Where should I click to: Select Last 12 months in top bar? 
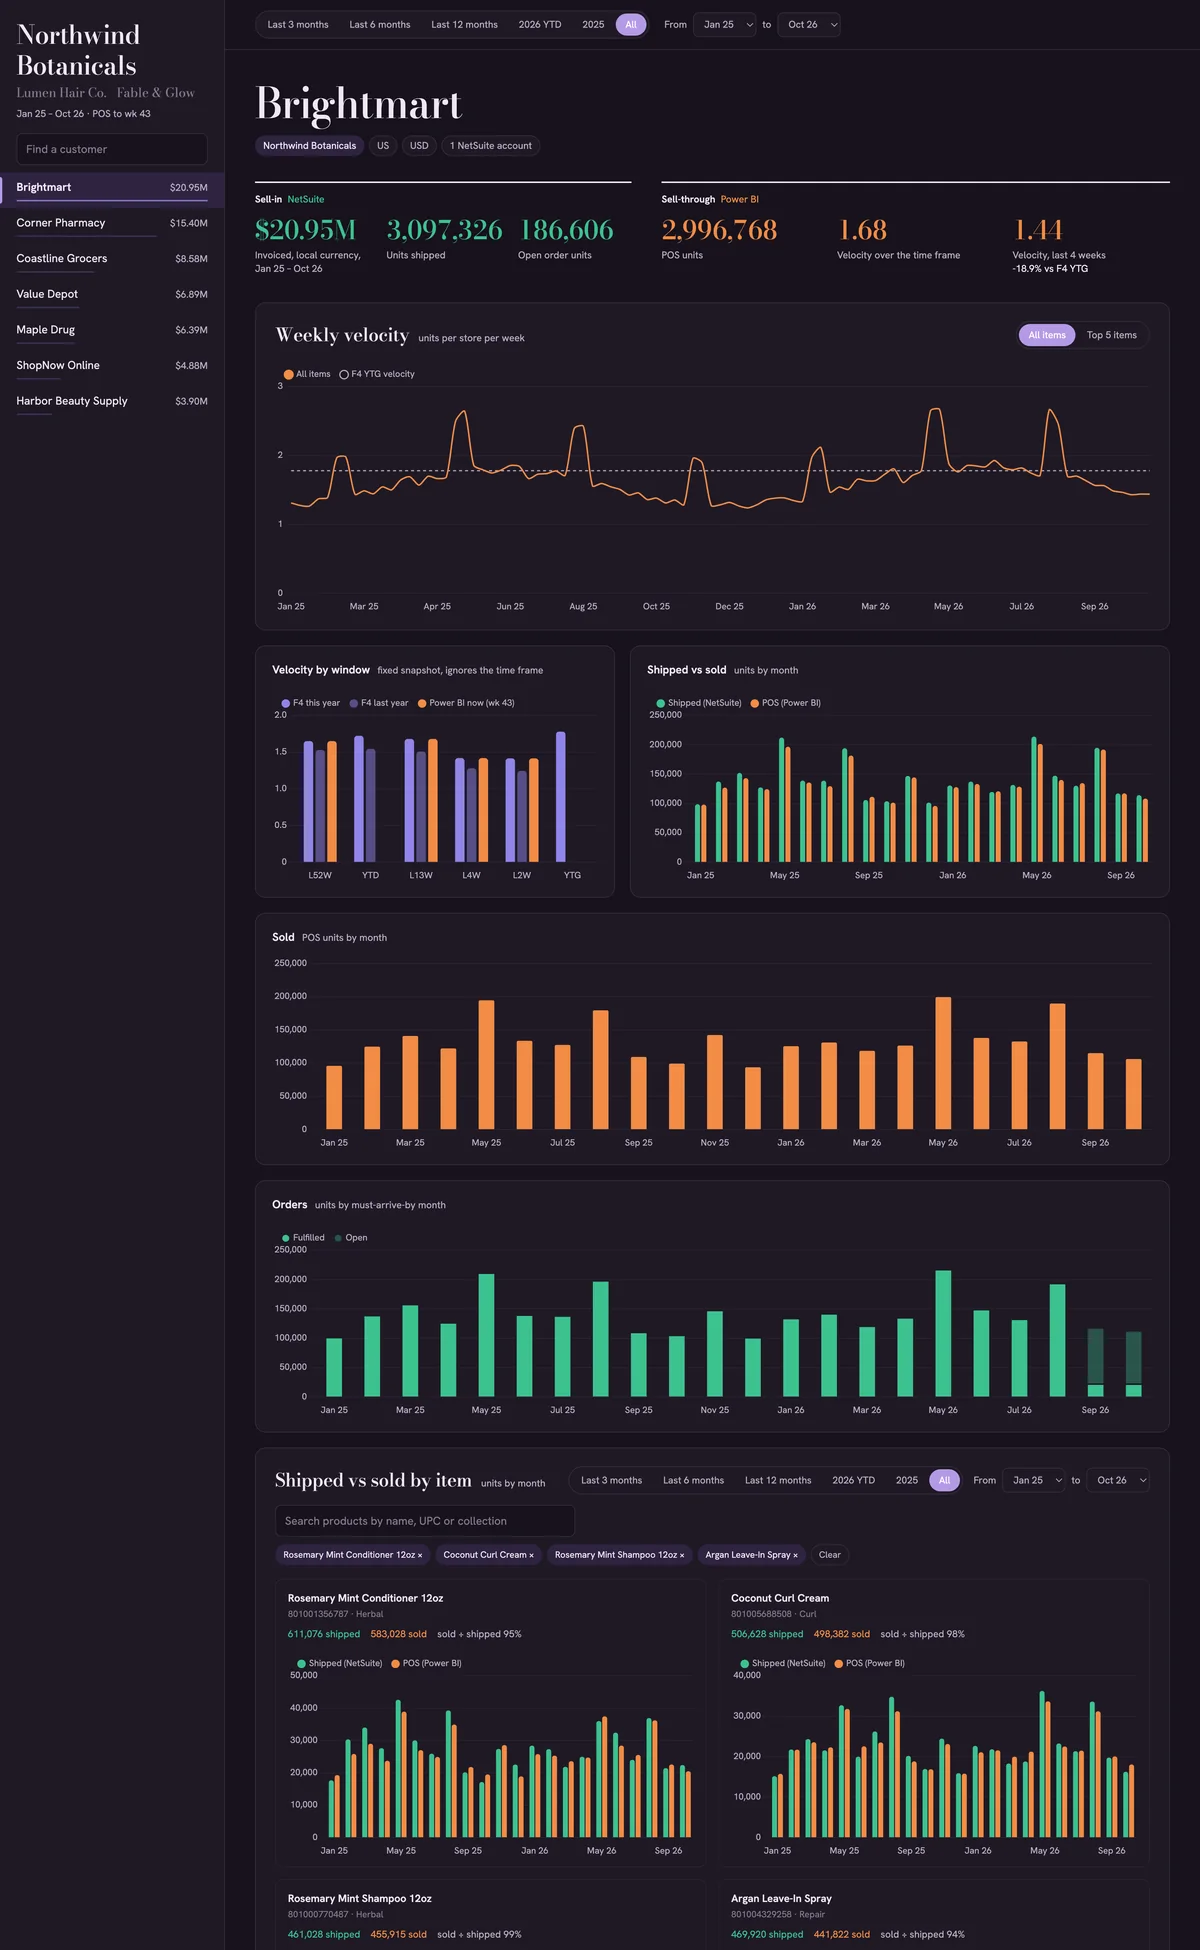click(464, 25)
